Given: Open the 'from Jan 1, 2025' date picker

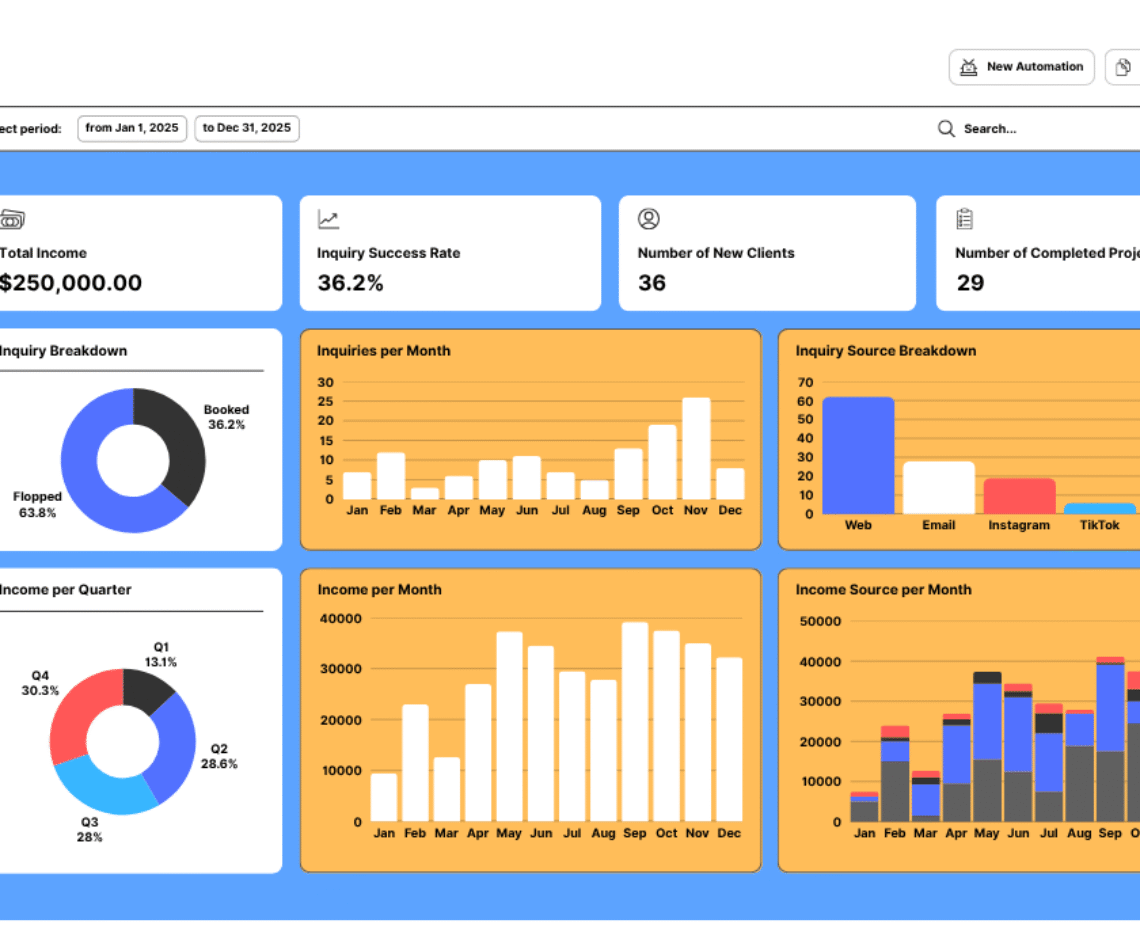Looking at the screenshot, I should (x=132, y=128).
